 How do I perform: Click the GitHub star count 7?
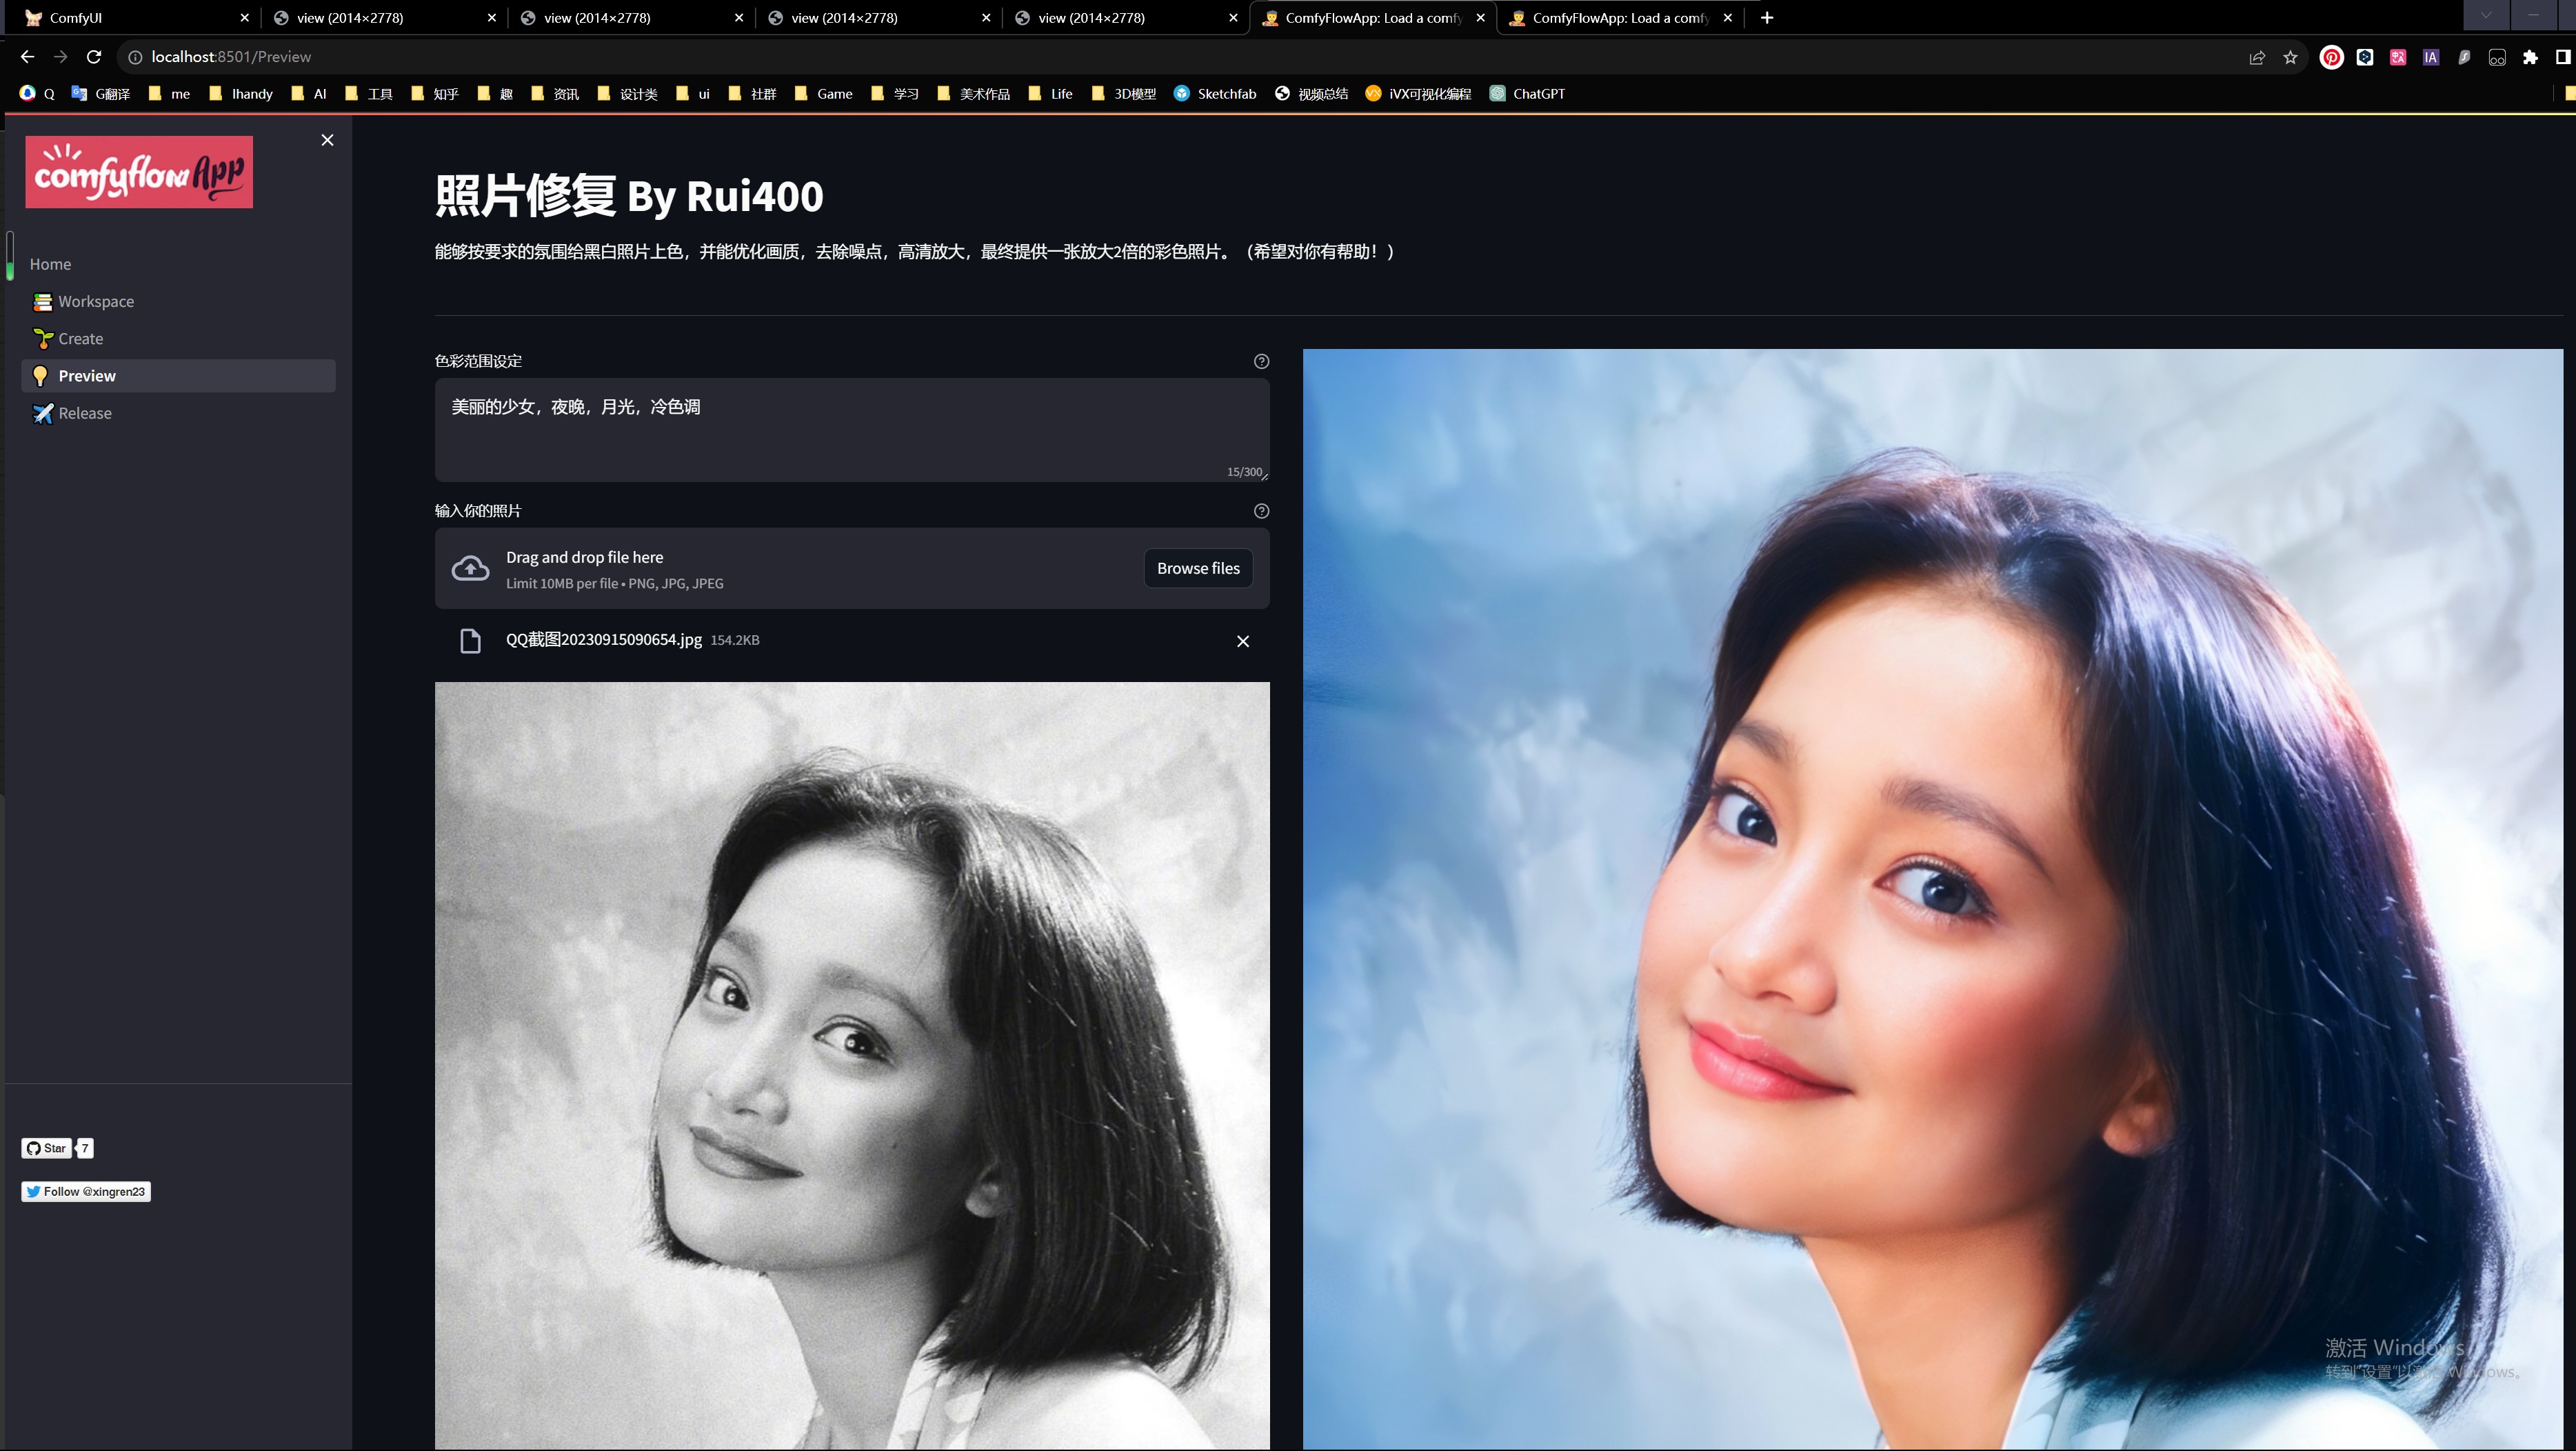85,1148
